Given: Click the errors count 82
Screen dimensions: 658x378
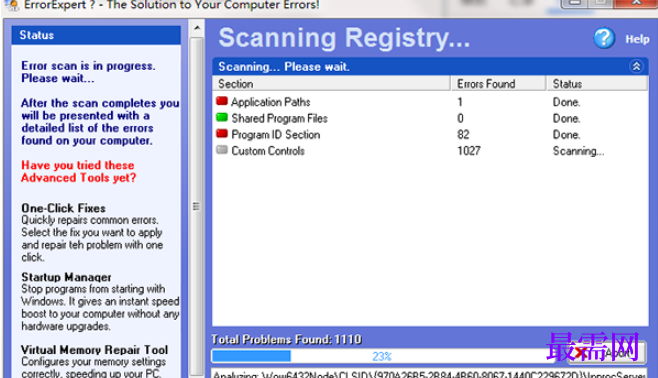Looking at the screenshot, I should [463, 135].
